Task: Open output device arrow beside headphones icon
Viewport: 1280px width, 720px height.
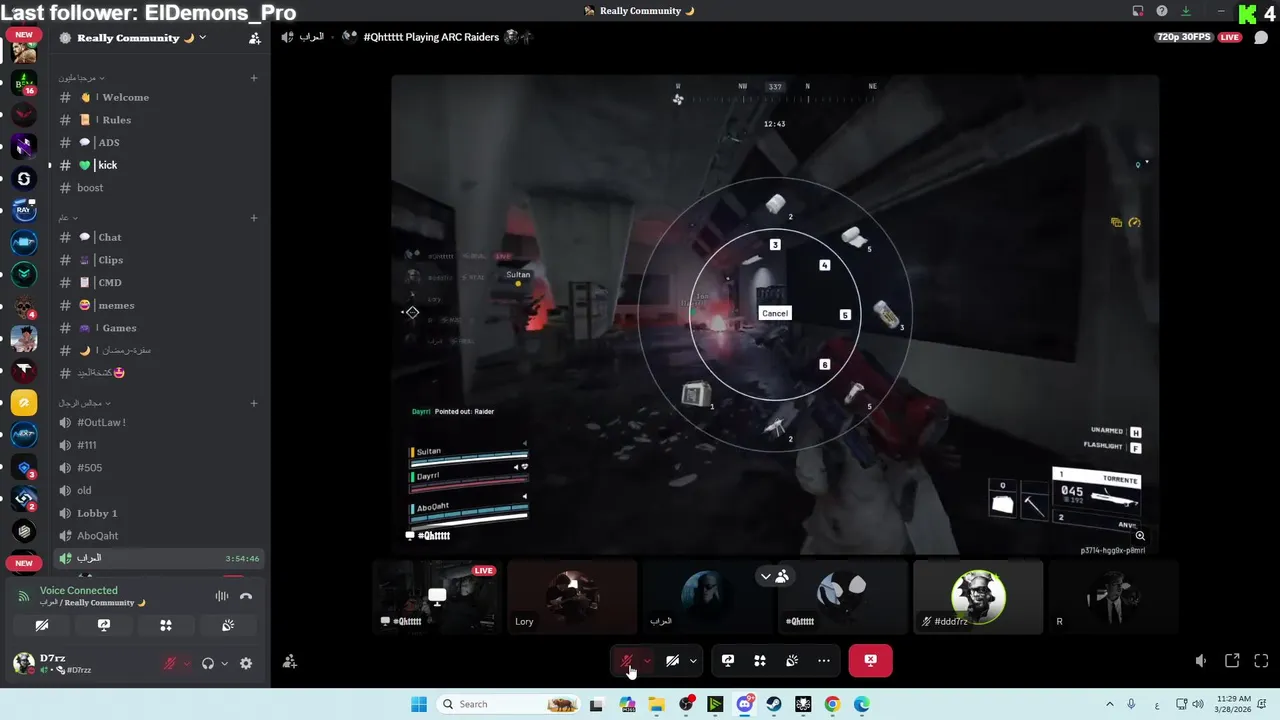Action: pos(224,663)
